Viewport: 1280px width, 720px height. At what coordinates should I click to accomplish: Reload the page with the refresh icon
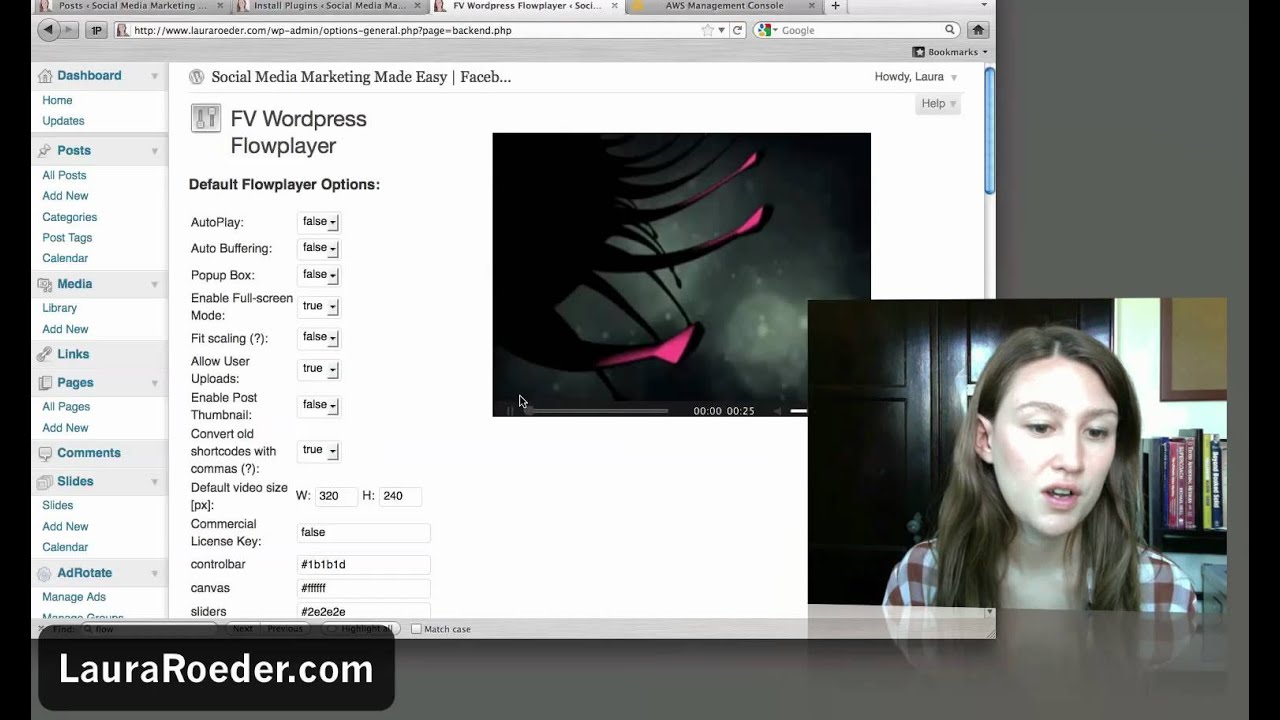(x=738, y=30)
